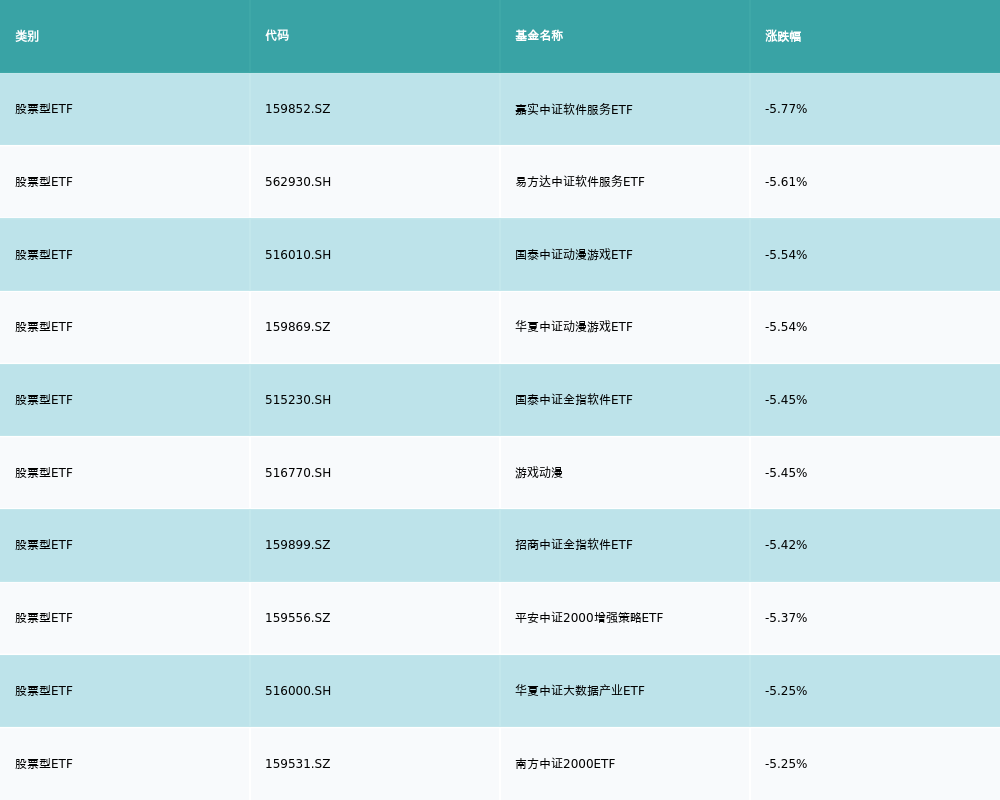Click the -5.61% change value

[786, 182]
